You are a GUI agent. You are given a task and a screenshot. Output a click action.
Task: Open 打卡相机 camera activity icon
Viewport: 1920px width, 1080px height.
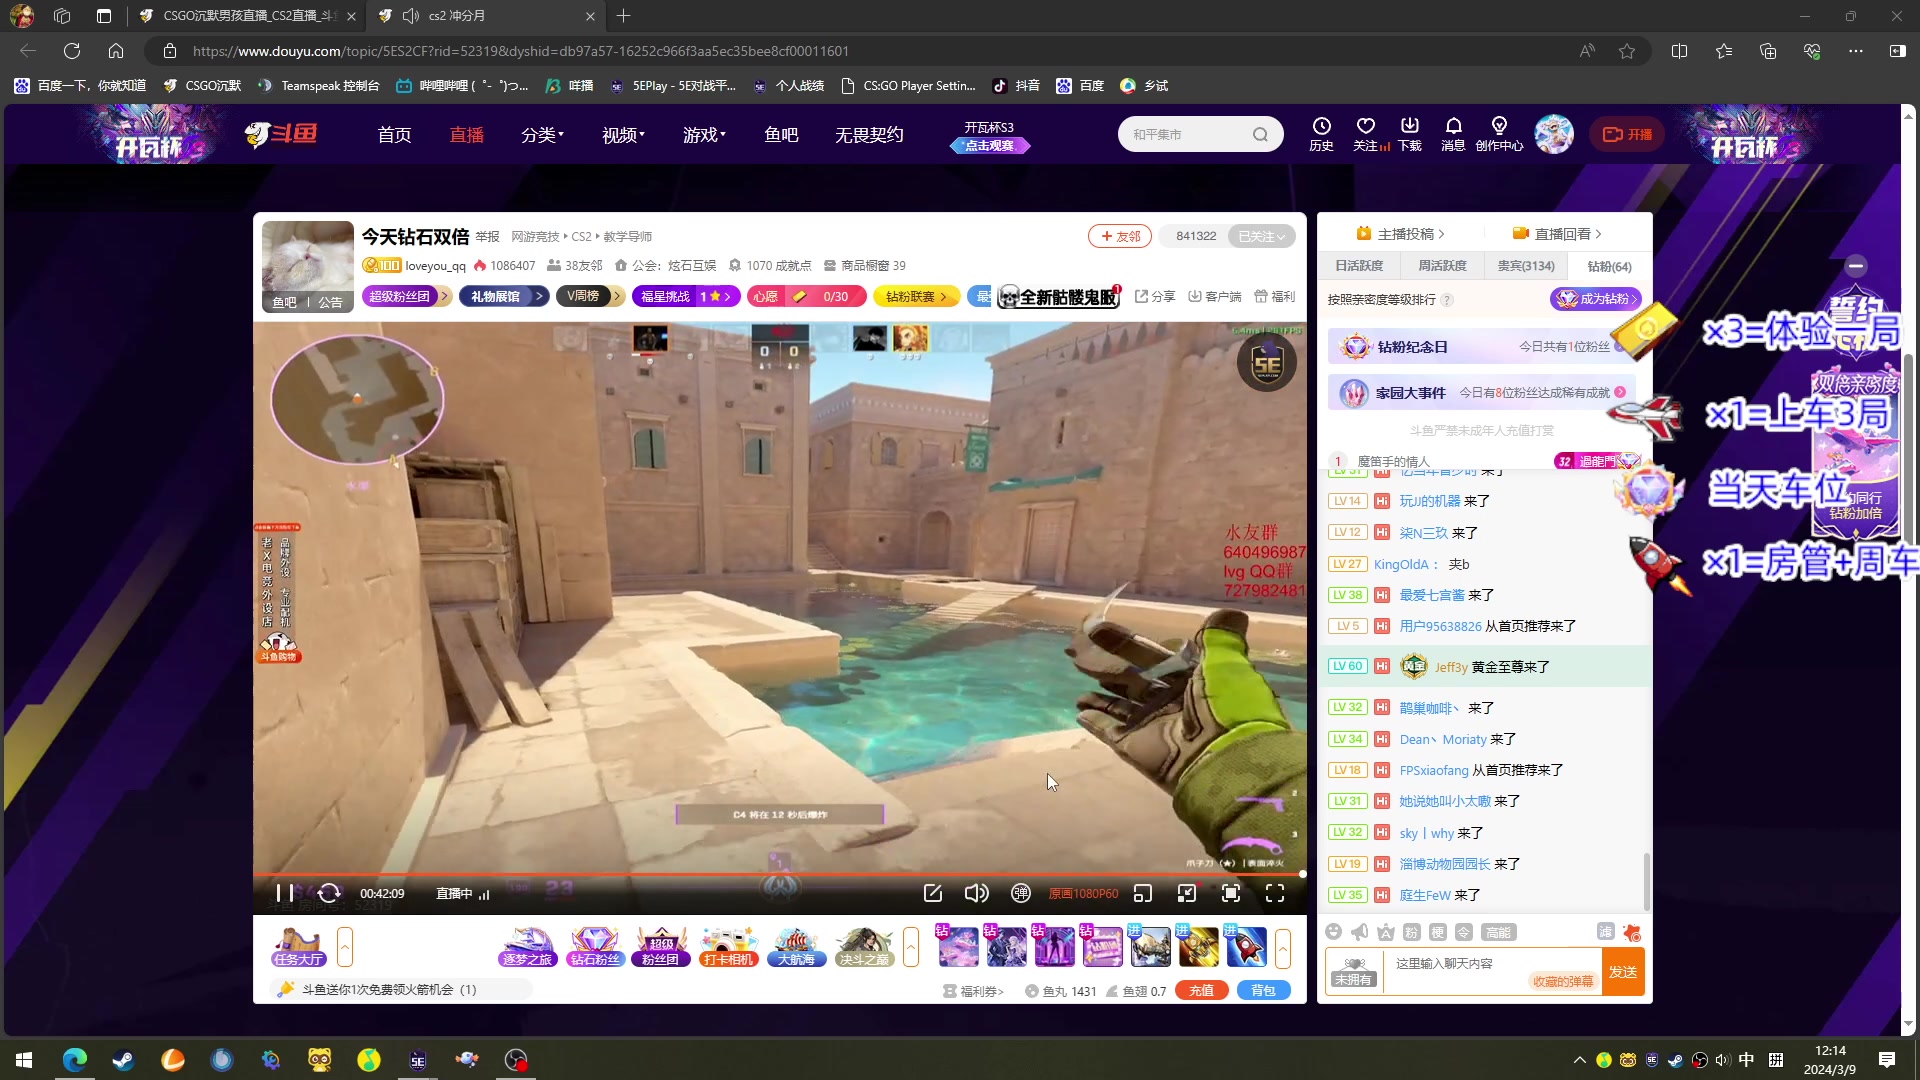(728, 947)
